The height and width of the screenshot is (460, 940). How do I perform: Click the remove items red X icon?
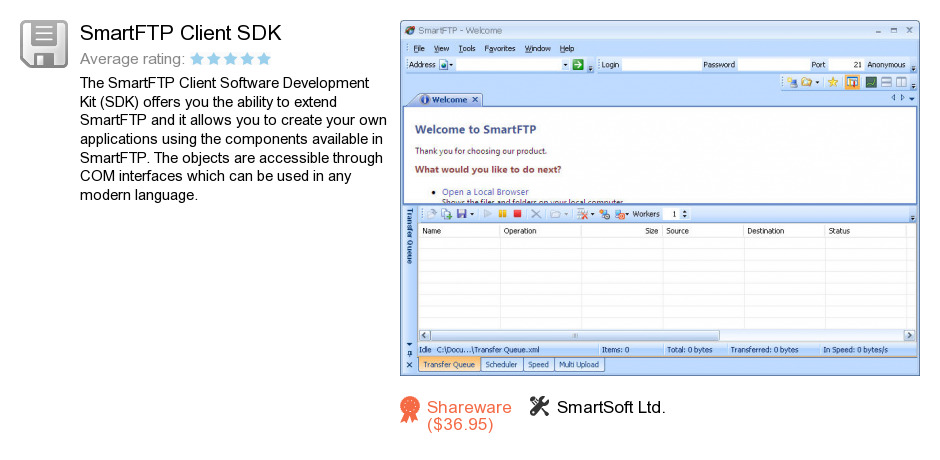582,214
